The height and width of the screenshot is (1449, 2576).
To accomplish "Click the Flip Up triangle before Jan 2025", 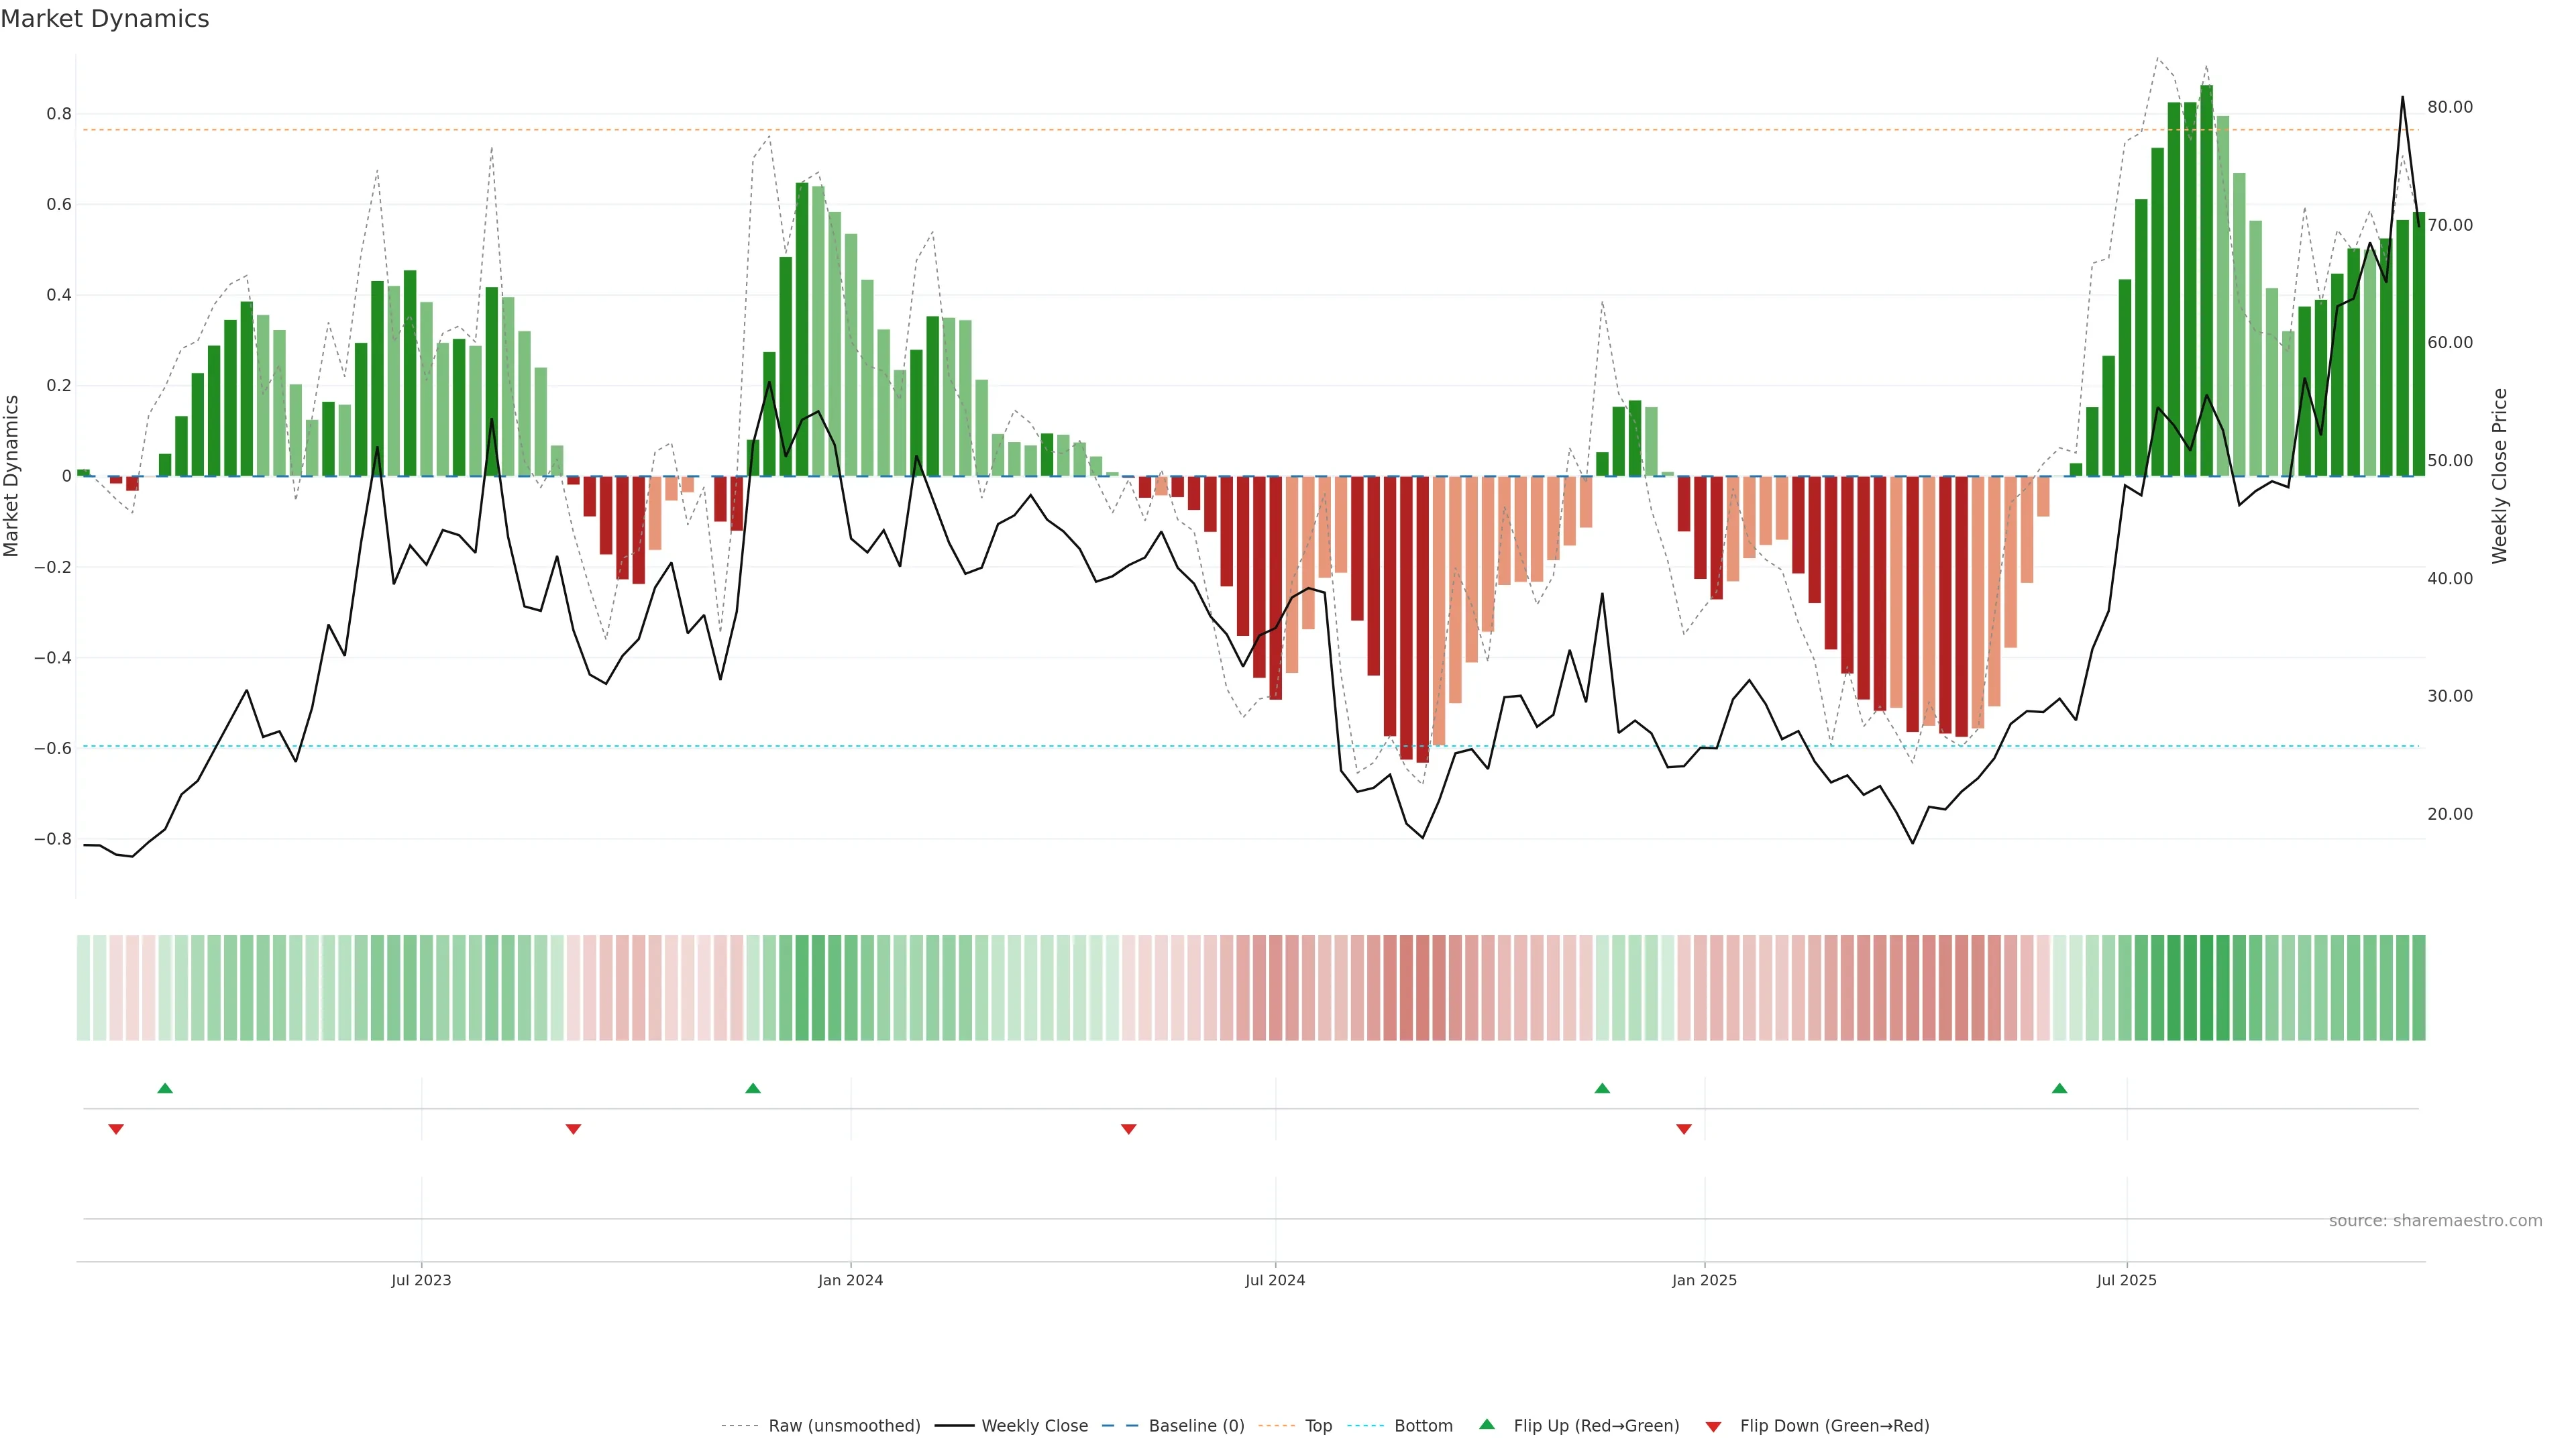I will [1602, 1088].
